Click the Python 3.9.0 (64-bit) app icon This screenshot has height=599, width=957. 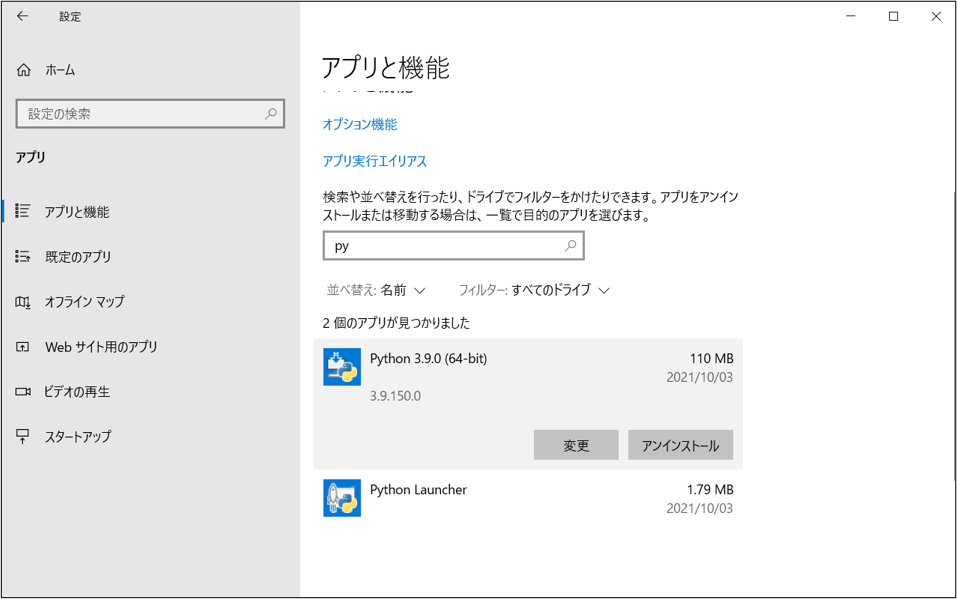click(342, 367)
